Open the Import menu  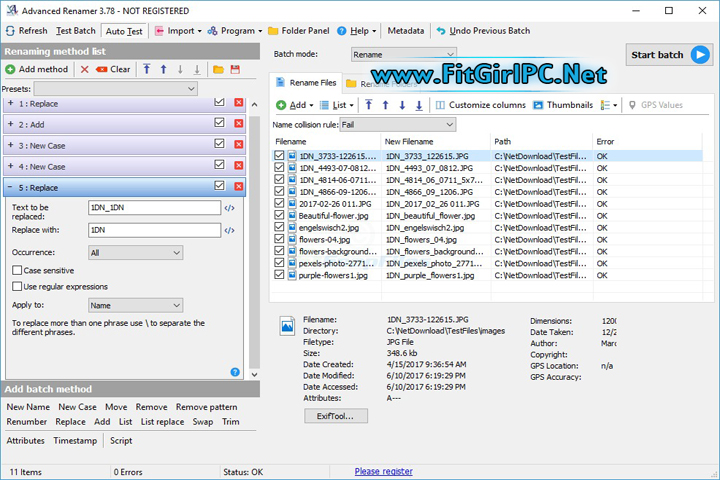pos(181,31)
